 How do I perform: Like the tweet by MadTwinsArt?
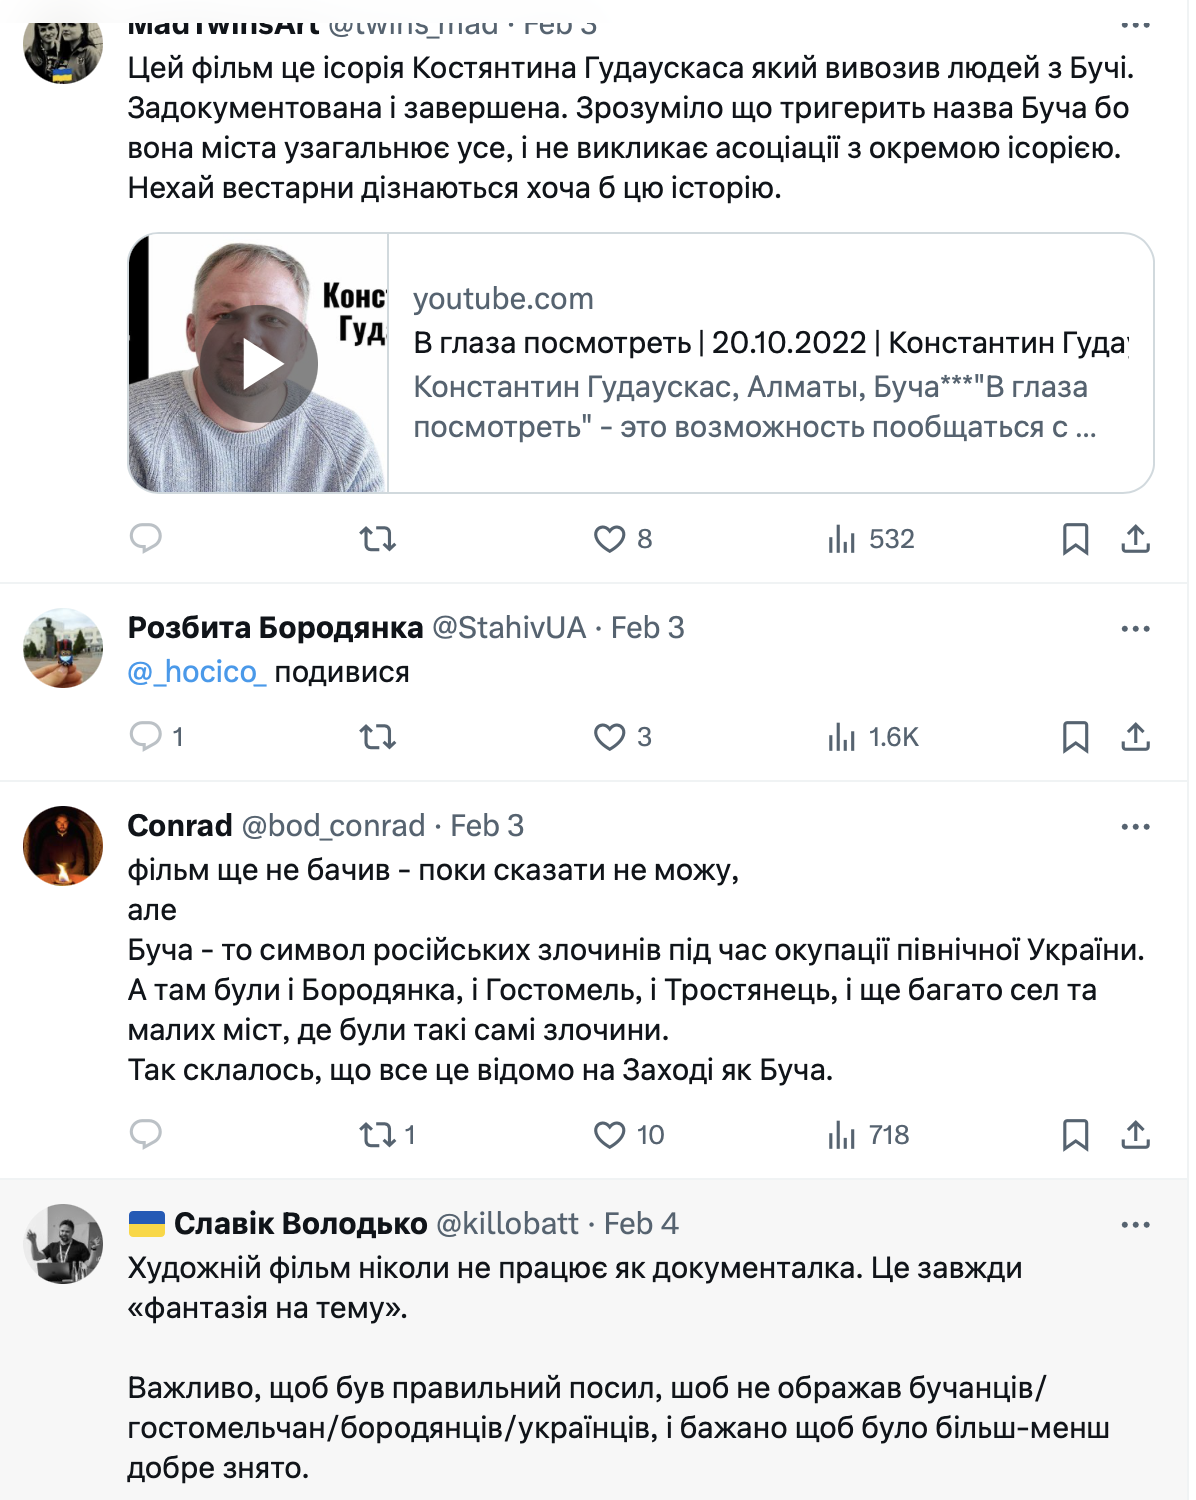click(x=612, y=540)
